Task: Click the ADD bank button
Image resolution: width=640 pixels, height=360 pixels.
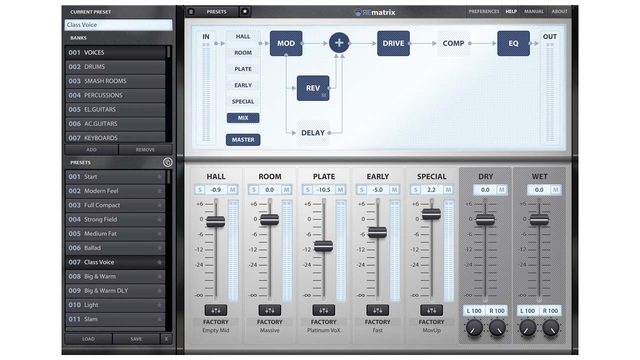Action: click(91, 150)
